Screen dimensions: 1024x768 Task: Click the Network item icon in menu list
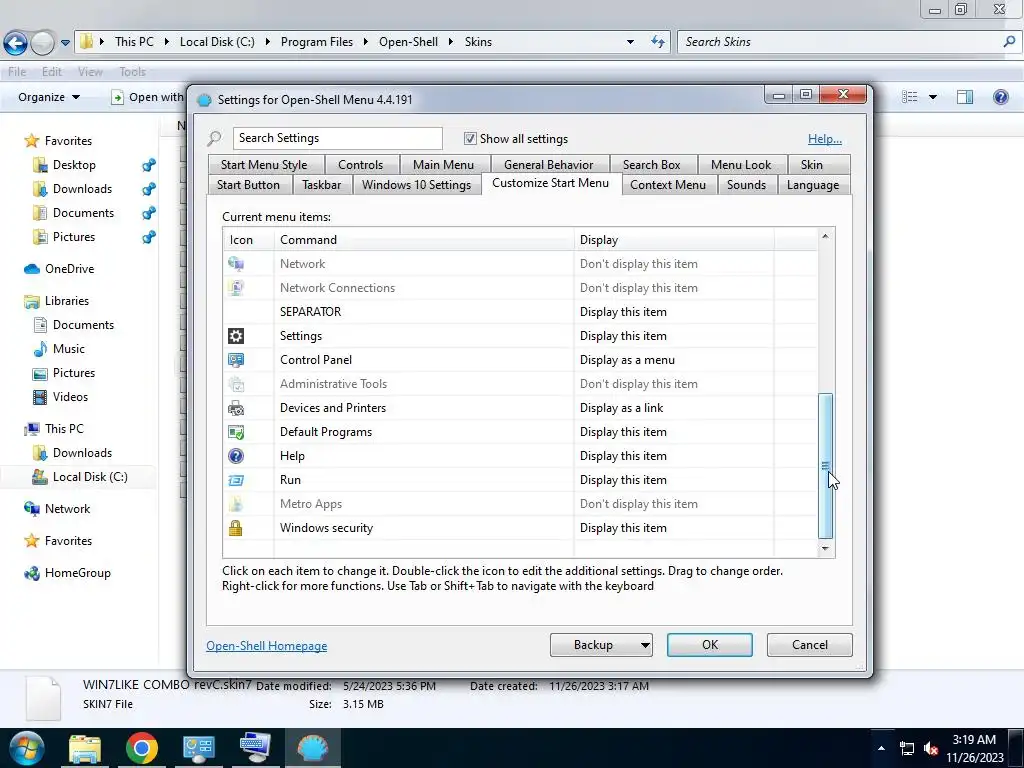tap(236, 264)
